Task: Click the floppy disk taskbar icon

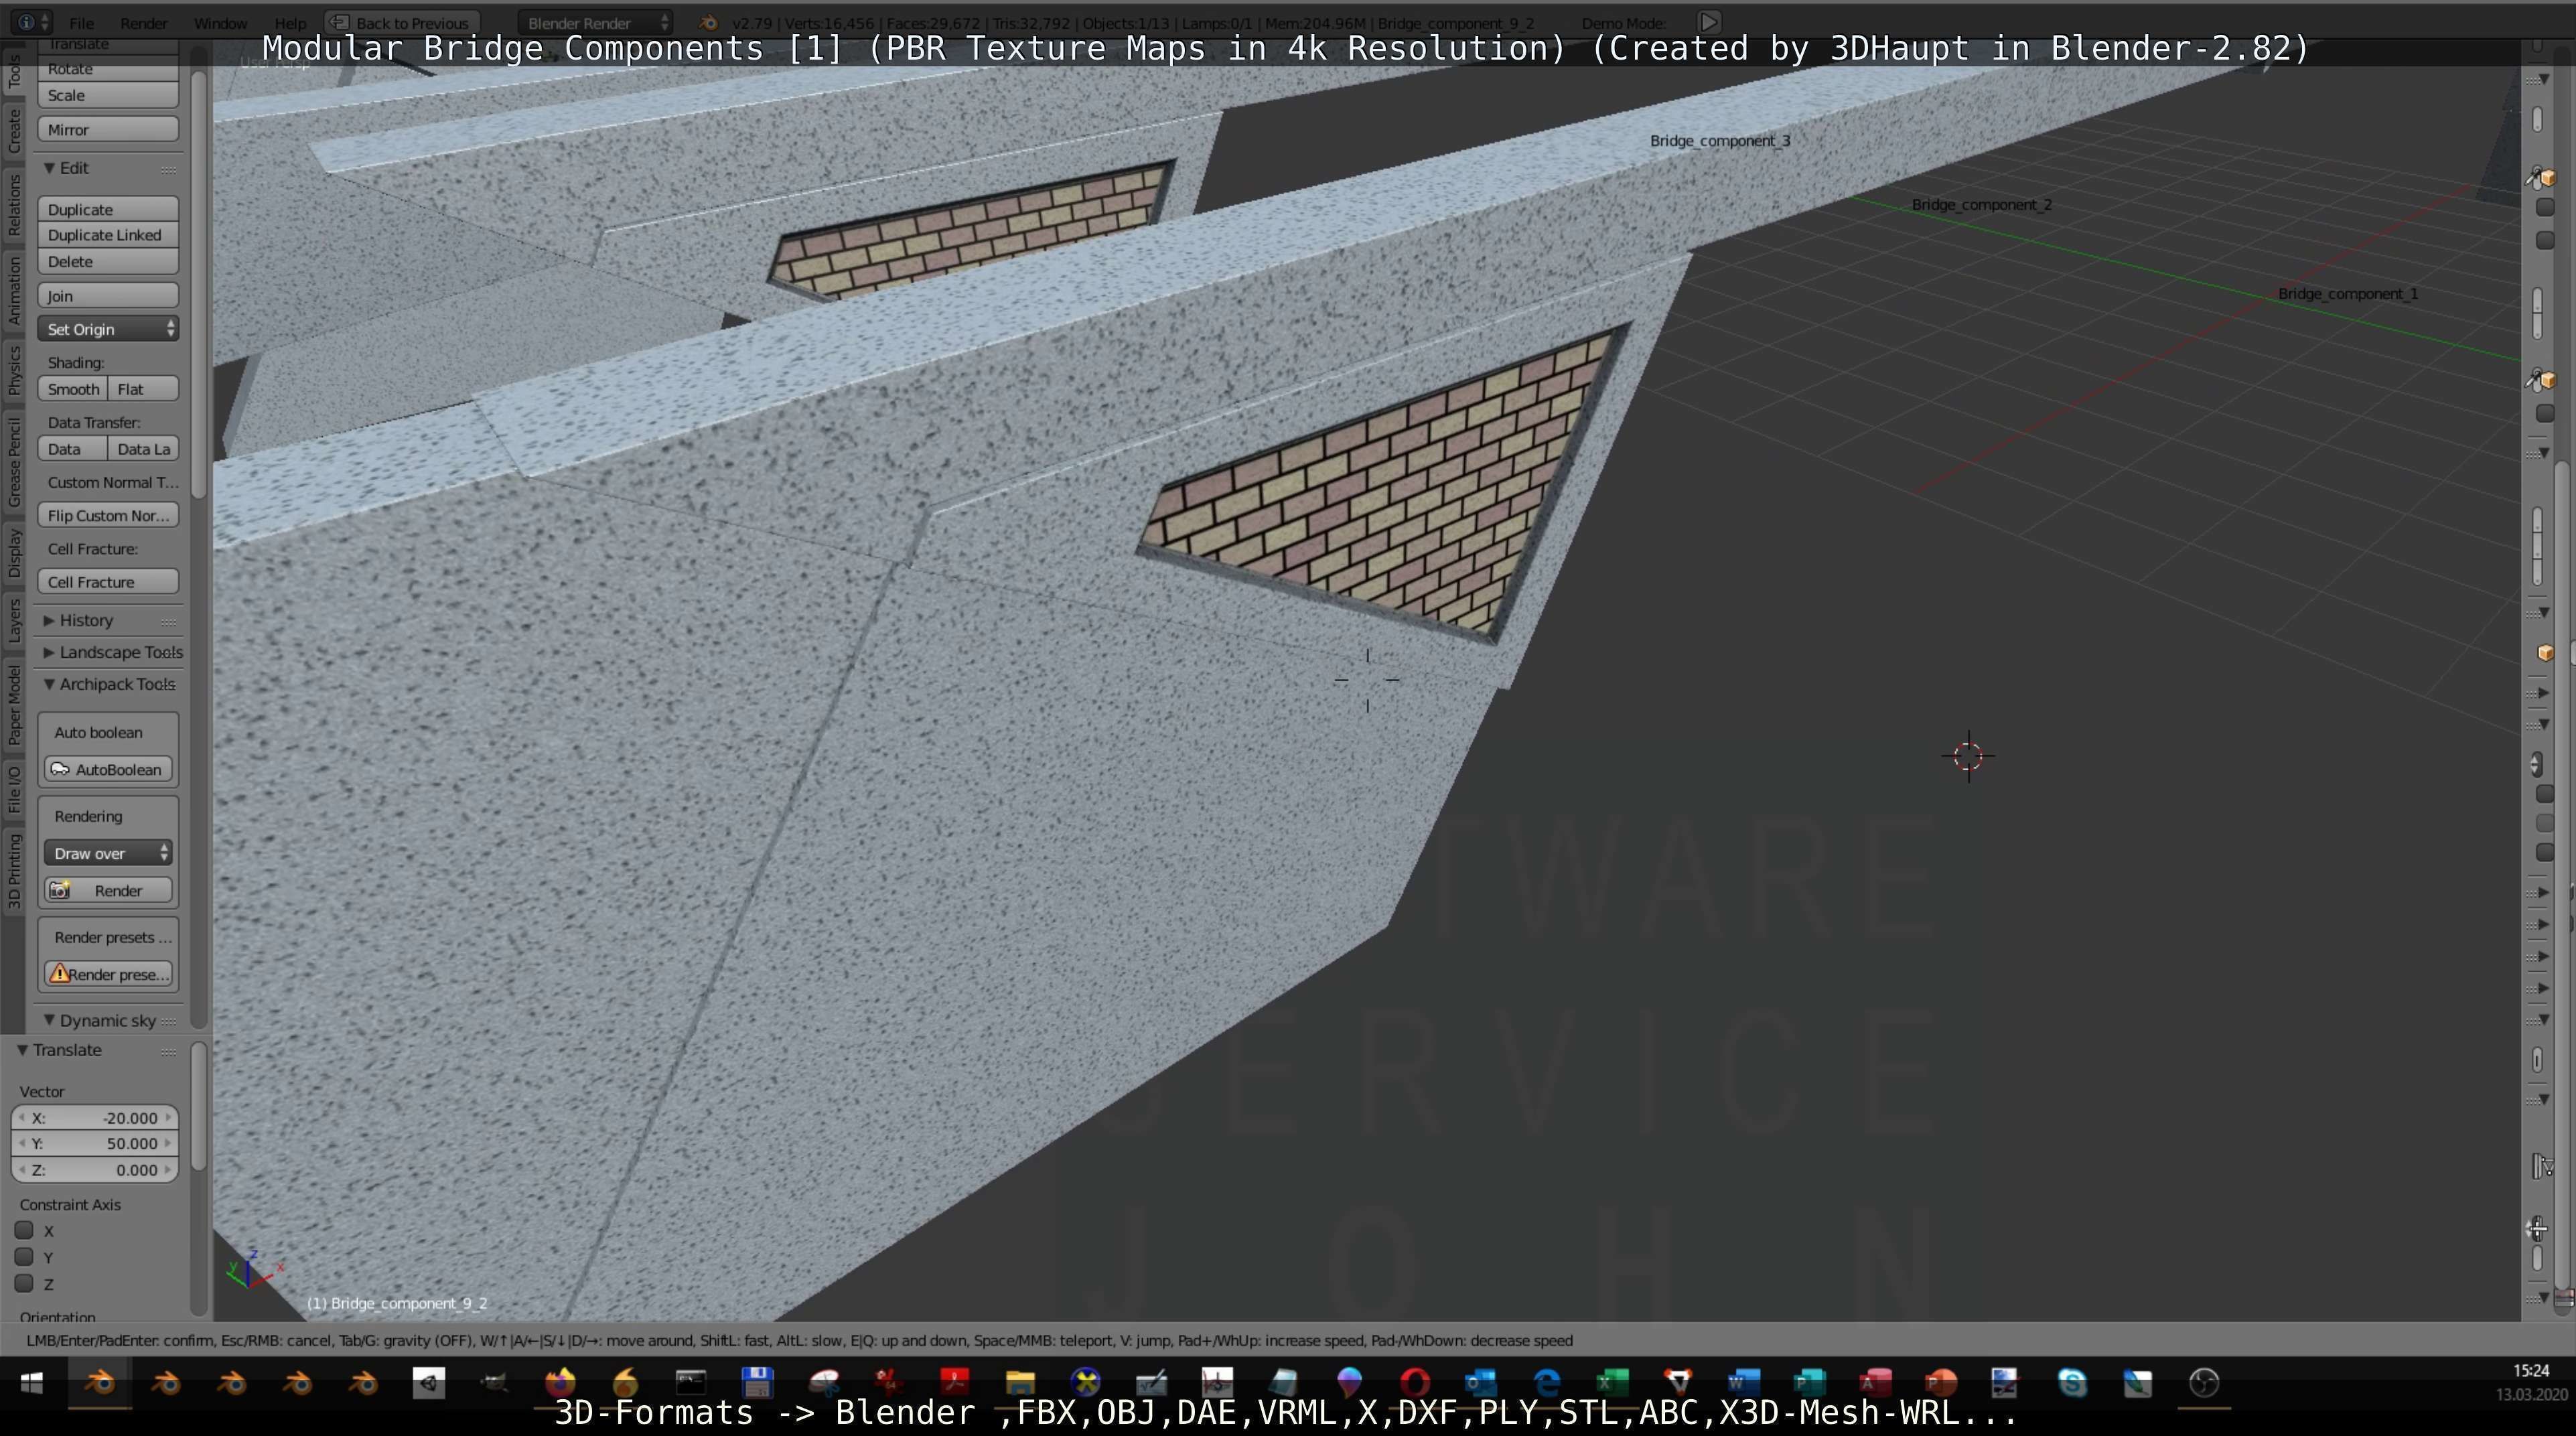Action: click(x=757, y=1383)
